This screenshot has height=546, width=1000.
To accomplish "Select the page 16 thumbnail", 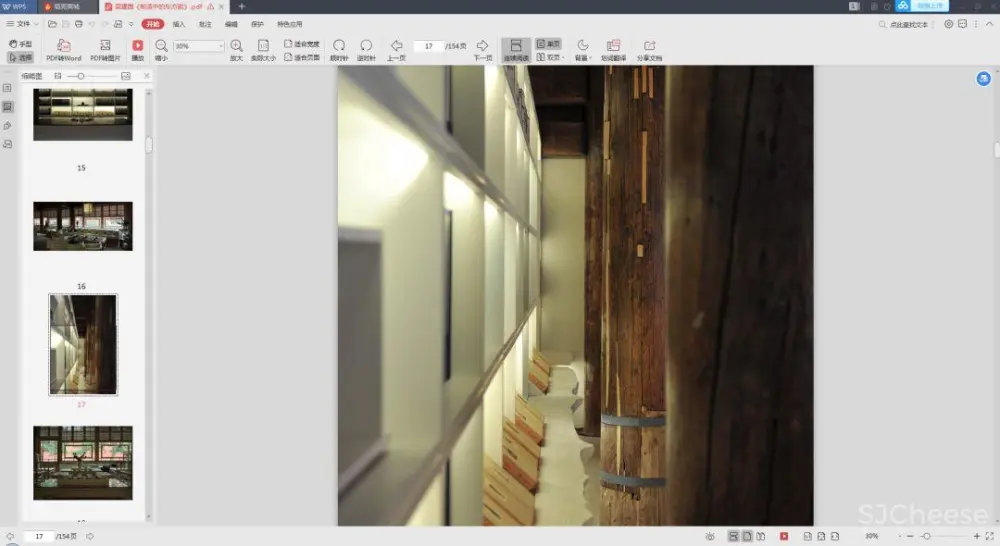I will click(82, 226).
